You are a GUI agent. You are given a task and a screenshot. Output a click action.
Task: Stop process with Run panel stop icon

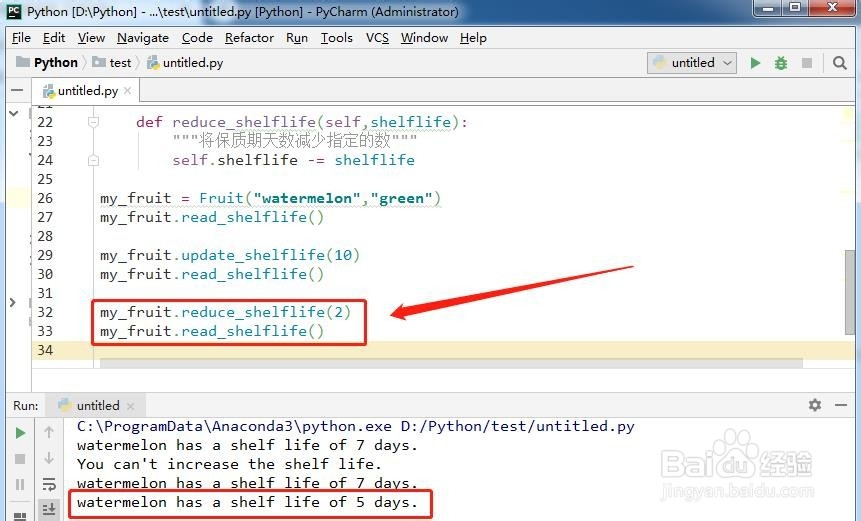coord(20,458)
